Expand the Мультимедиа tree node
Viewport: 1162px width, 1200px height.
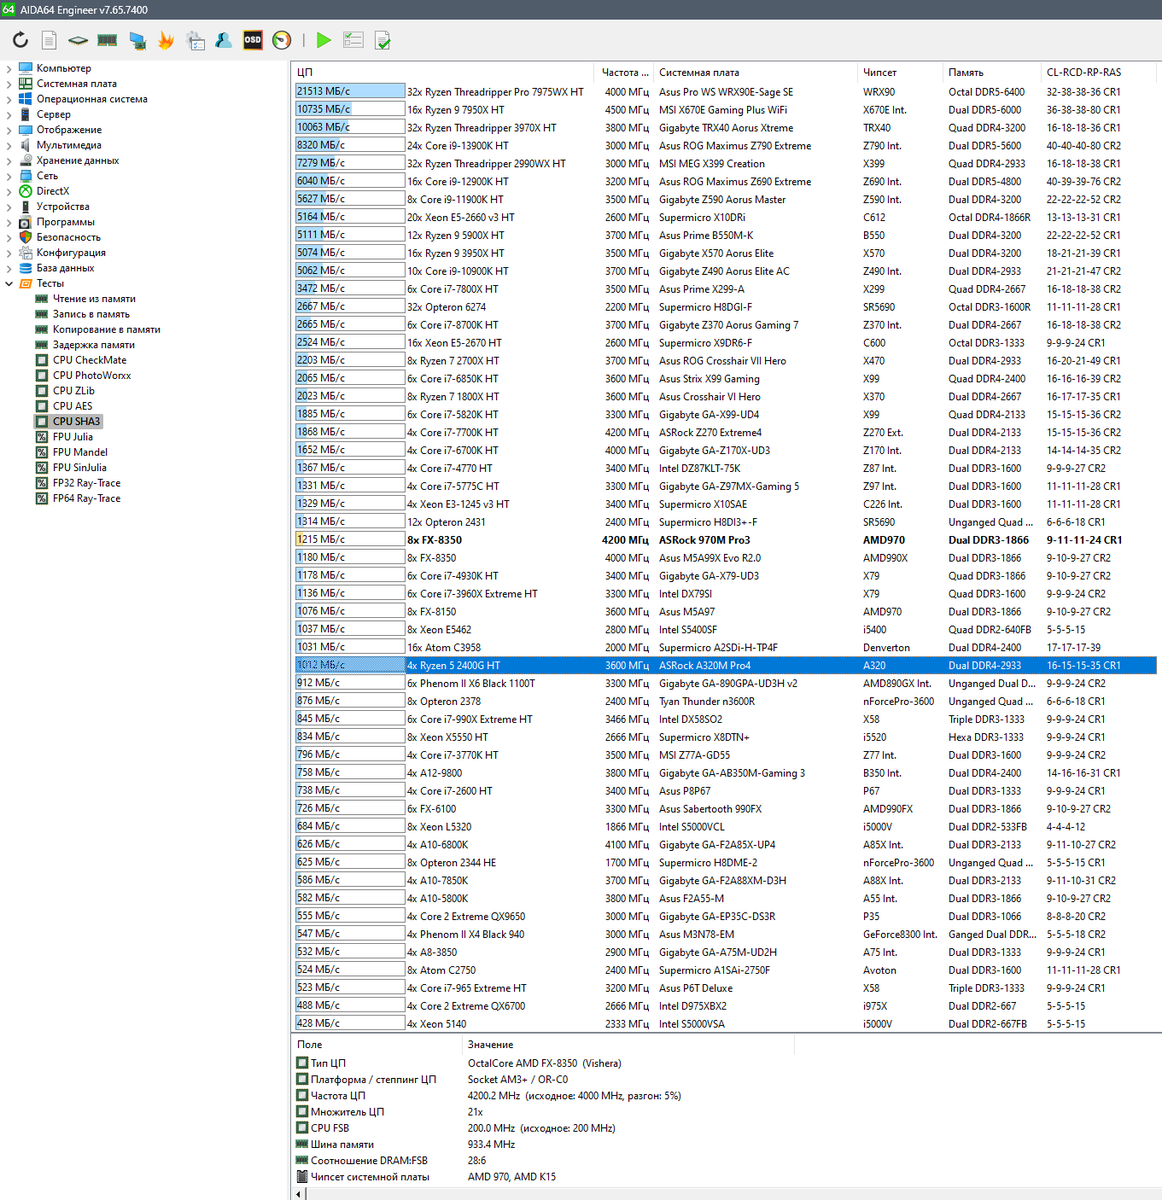point(9,145)
